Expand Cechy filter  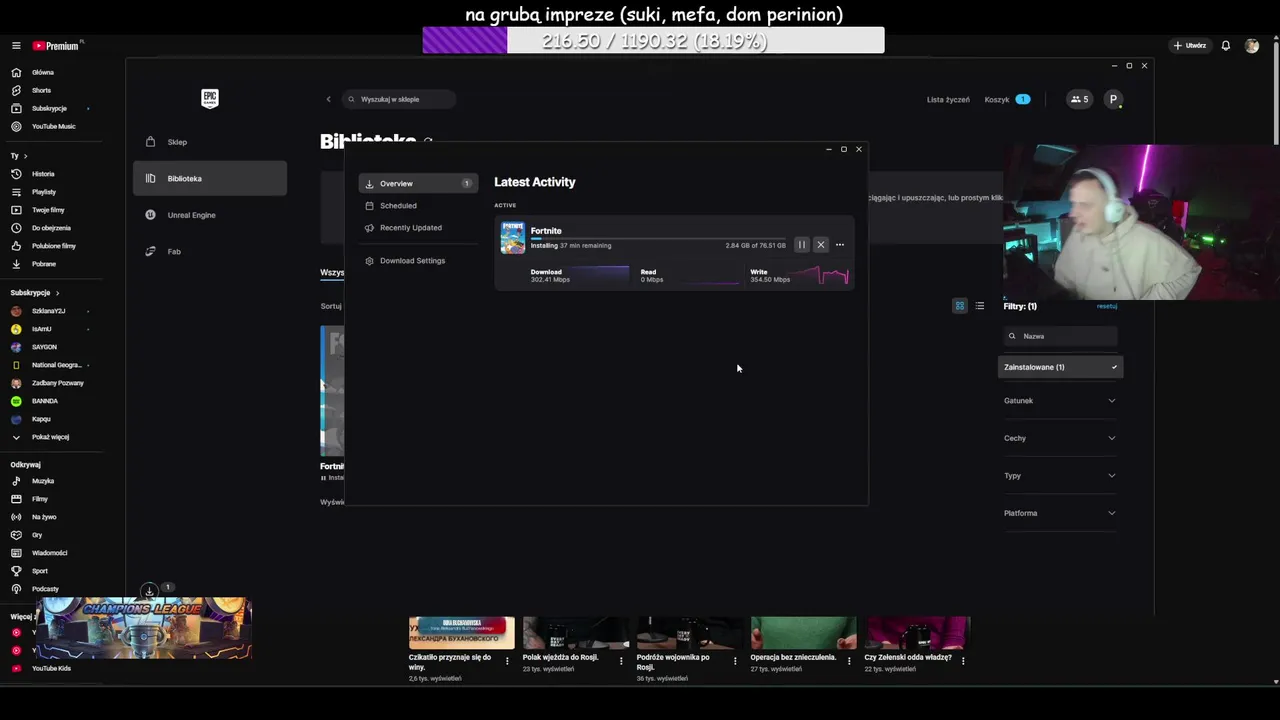click(x=1060, y=438)
